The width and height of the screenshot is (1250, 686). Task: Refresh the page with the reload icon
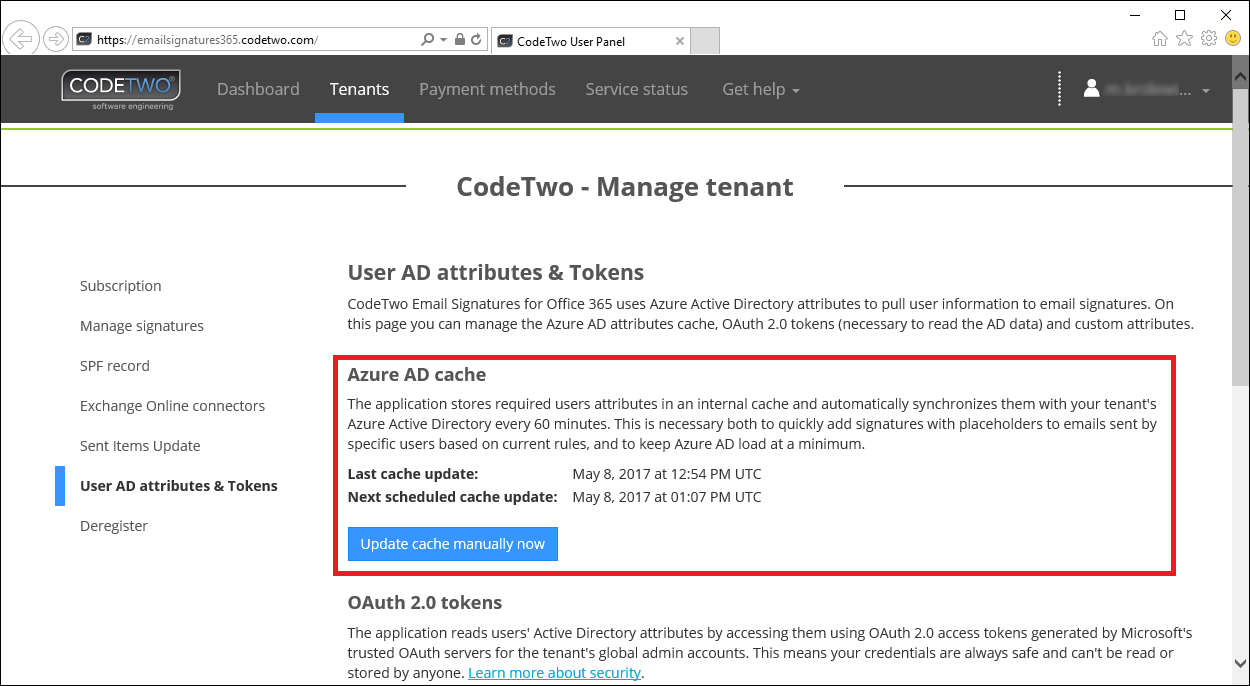[476, 40]
